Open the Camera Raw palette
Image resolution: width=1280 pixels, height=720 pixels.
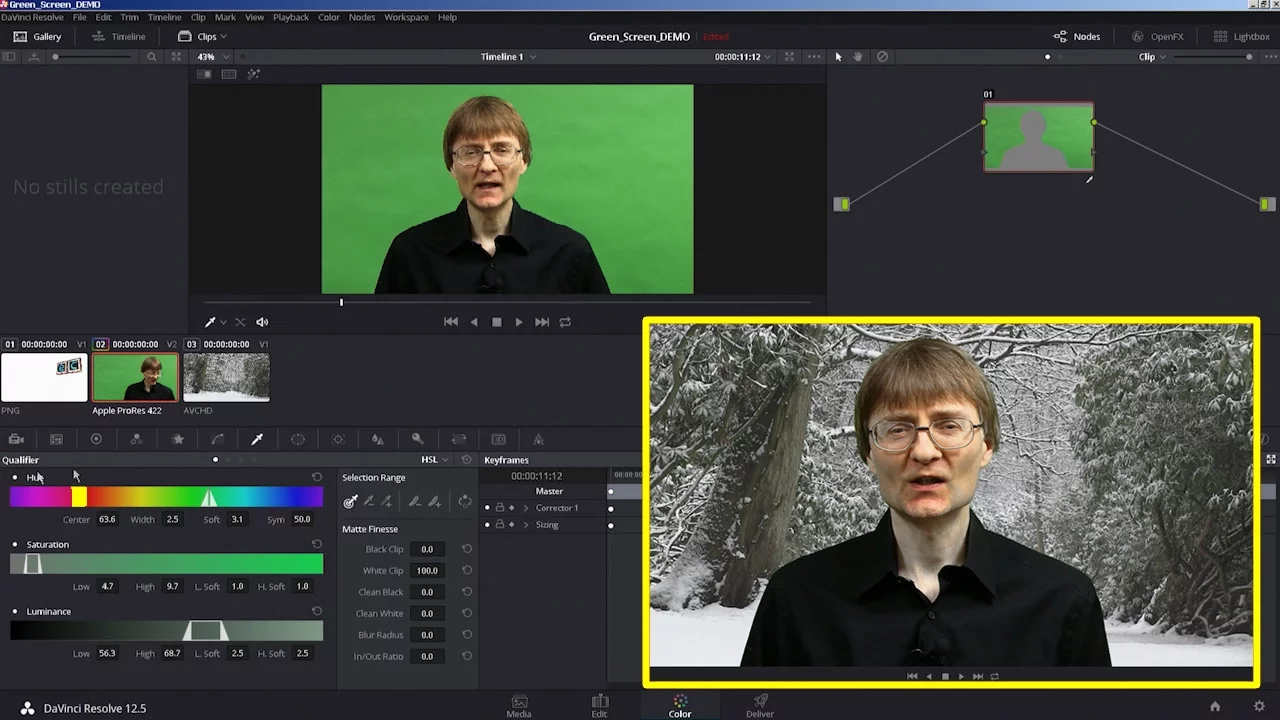point(16,439)
